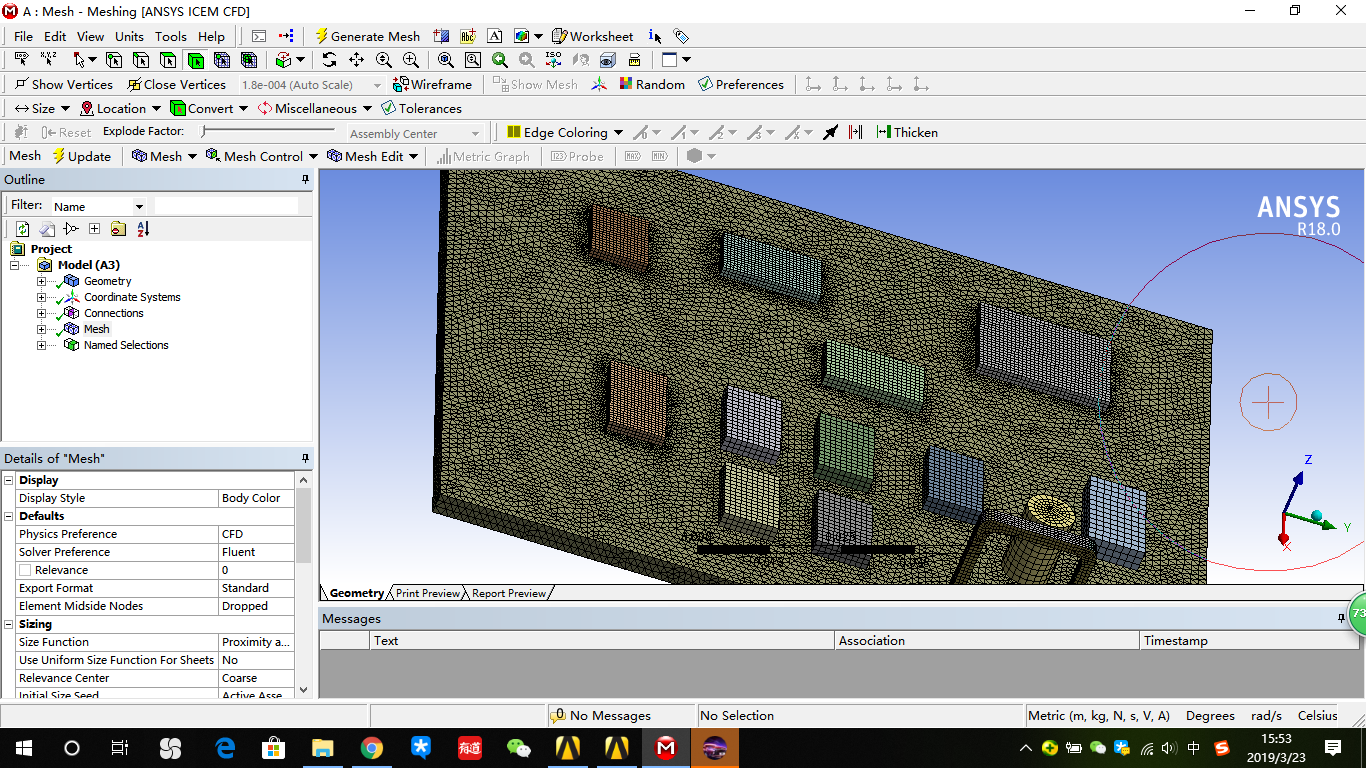
Task: Open the Units menu
Action: pos(129,36)
